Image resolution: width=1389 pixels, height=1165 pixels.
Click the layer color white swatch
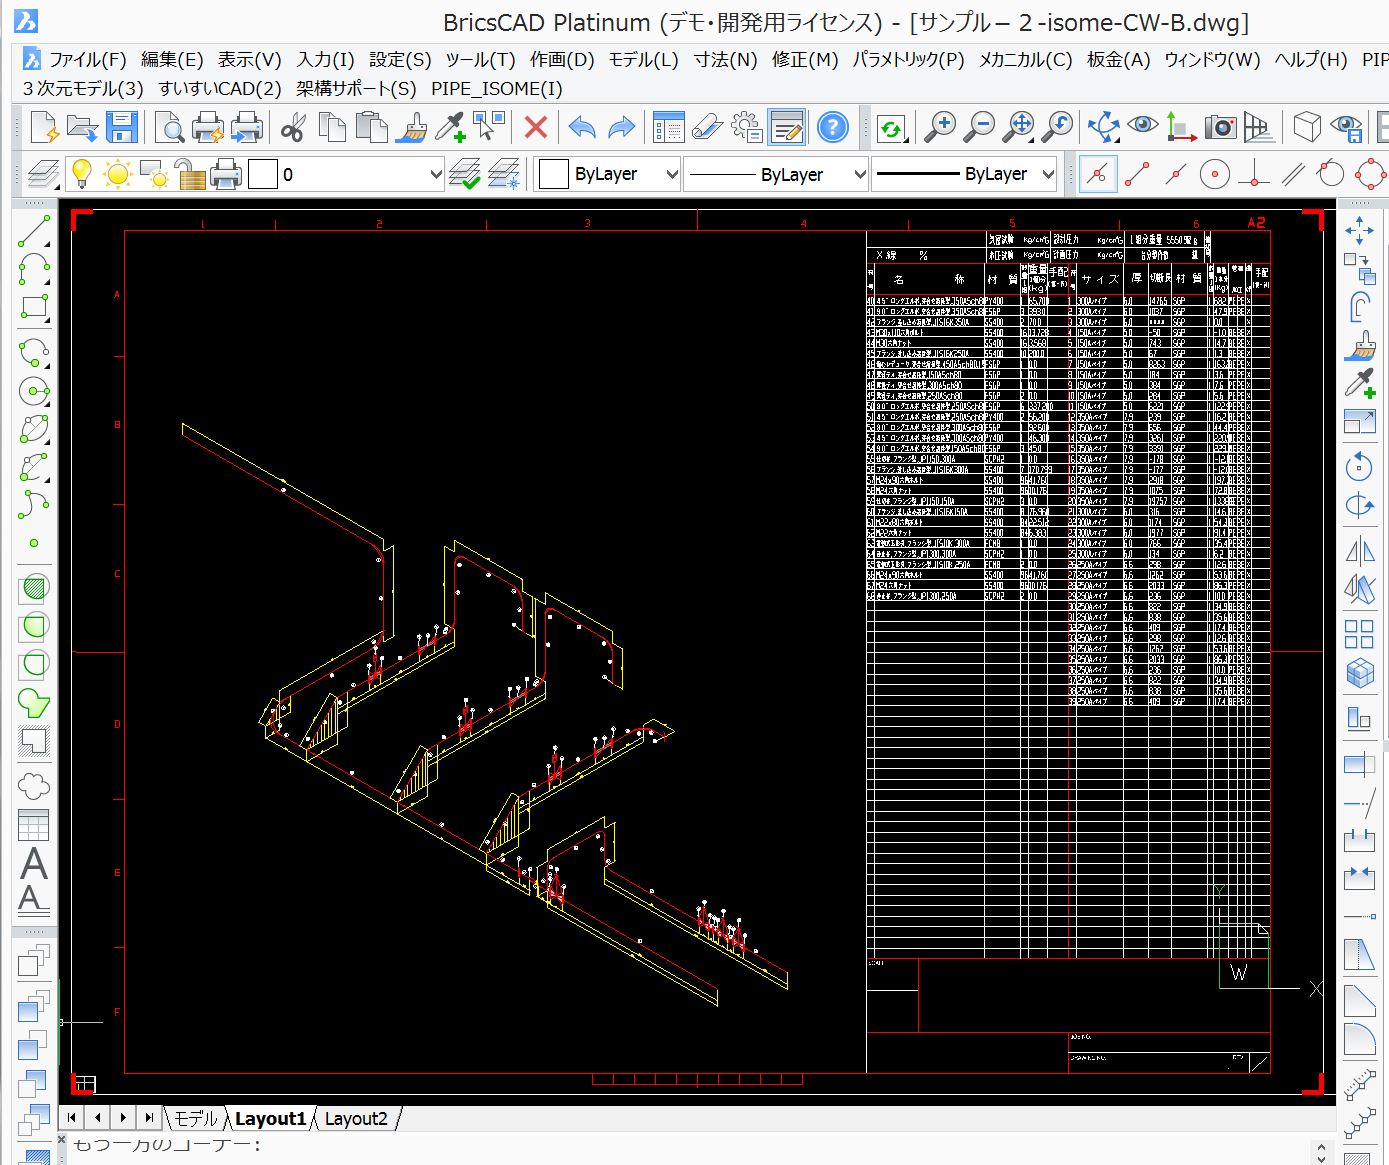[x=262, y=174]
